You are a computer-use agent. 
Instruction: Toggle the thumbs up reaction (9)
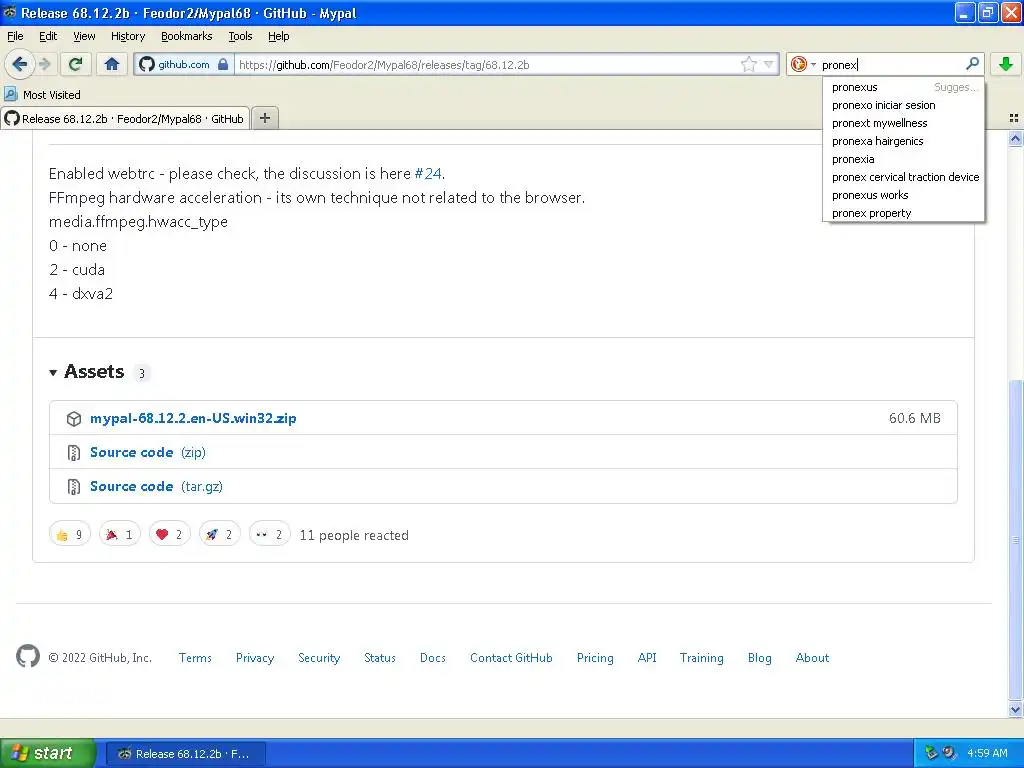pyautogui.click(x=69, y=535)
